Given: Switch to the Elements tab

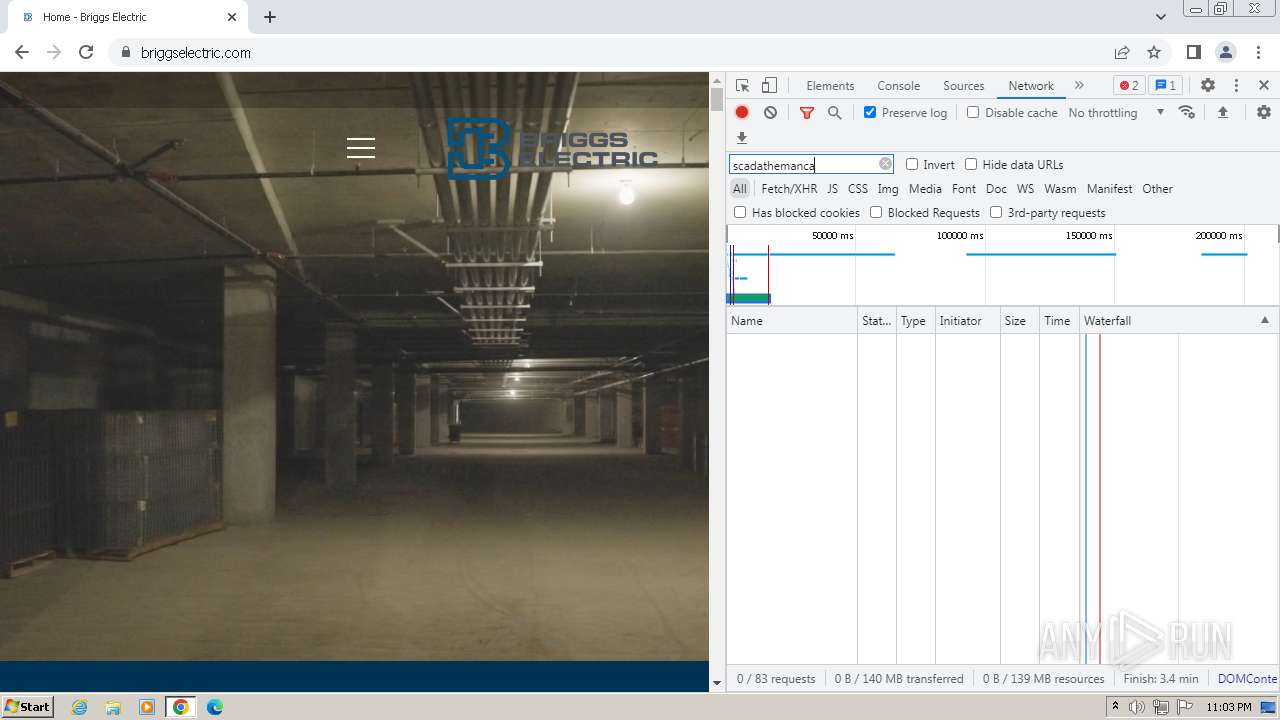Looking at the screenshot, I should 830,86.
